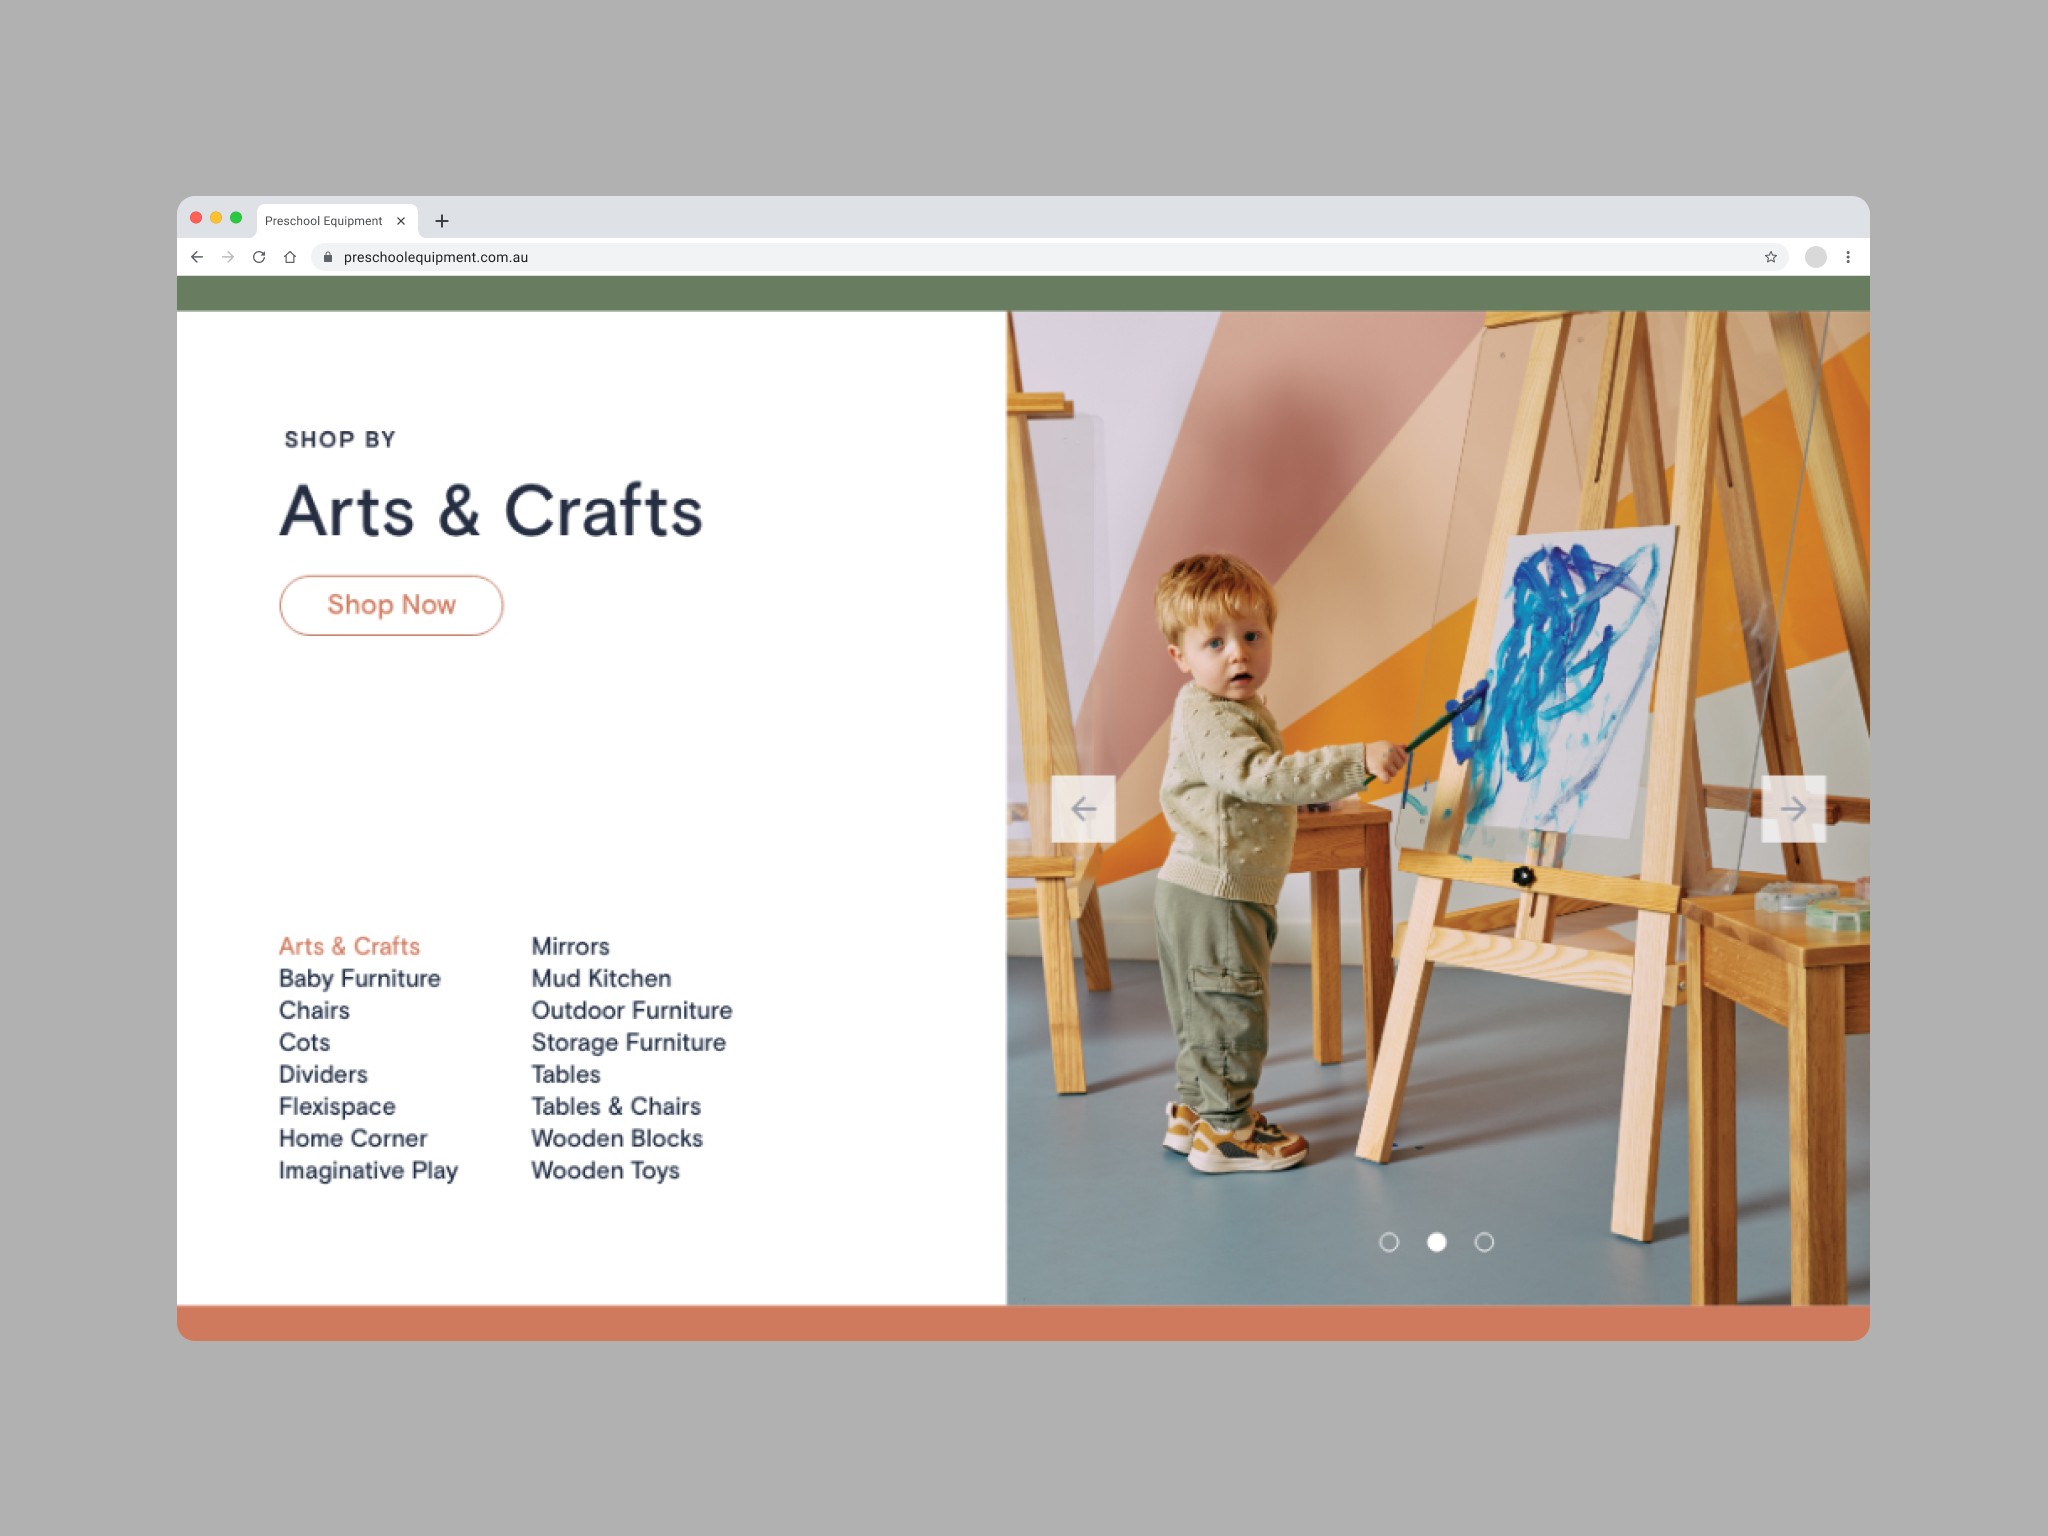Select the first carousel dot

1389,1242
